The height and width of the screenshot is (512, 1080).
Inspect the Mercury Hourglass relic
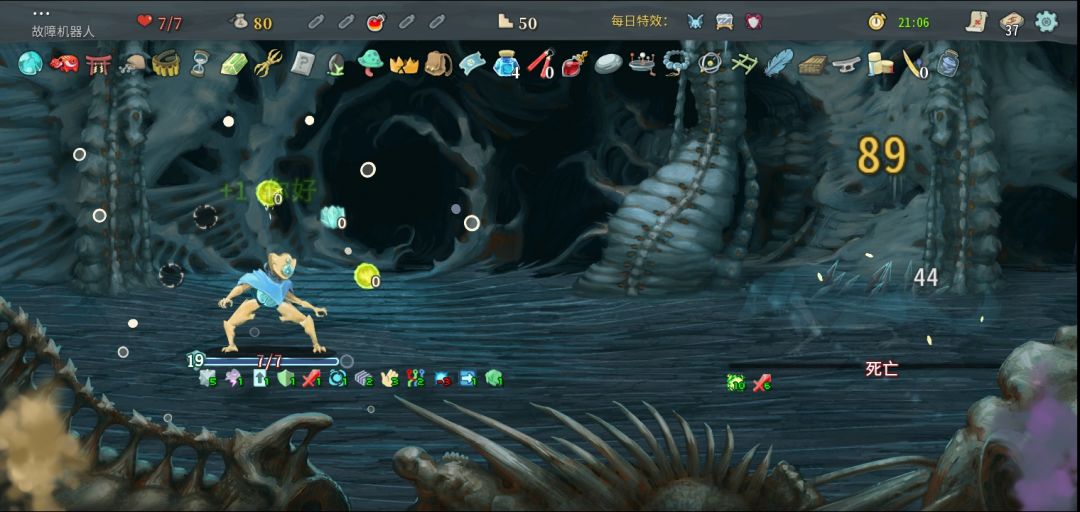(200, 64)
